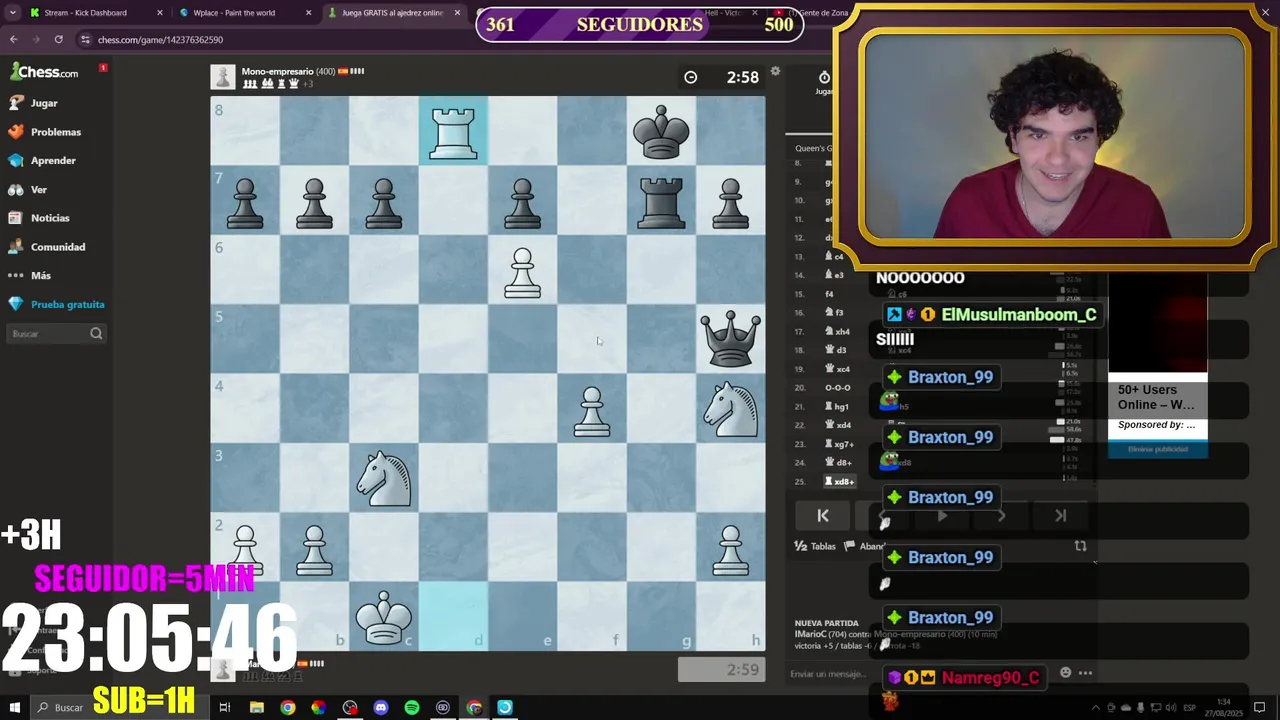The height and width of the screenshot is (720, 1280).
Task: Select the white pawn on b2
Action: click(x=314, y=547)
